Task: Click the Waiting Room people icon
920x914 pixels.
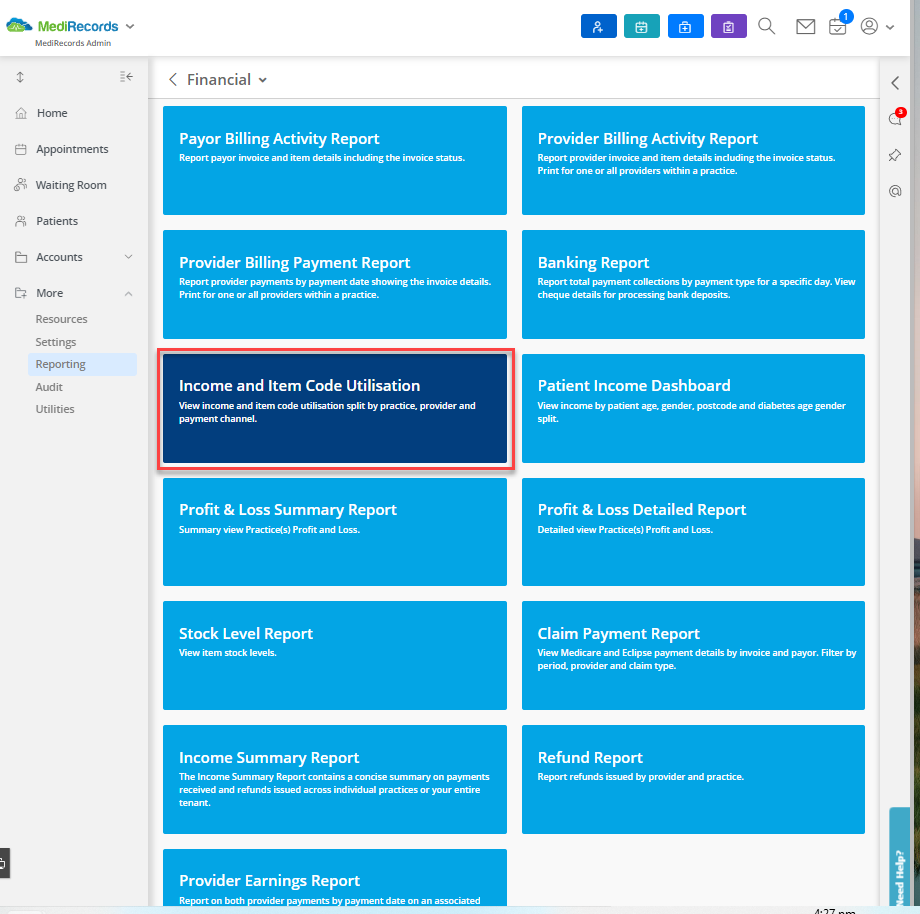Action: [21, 185]
